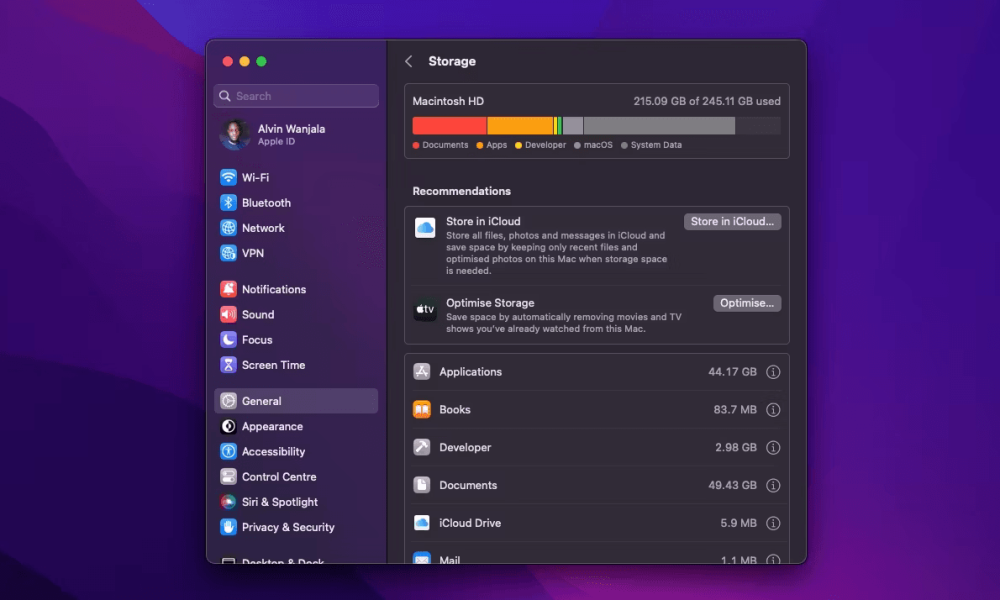Select the Focus moon icon

pos(228,340)
